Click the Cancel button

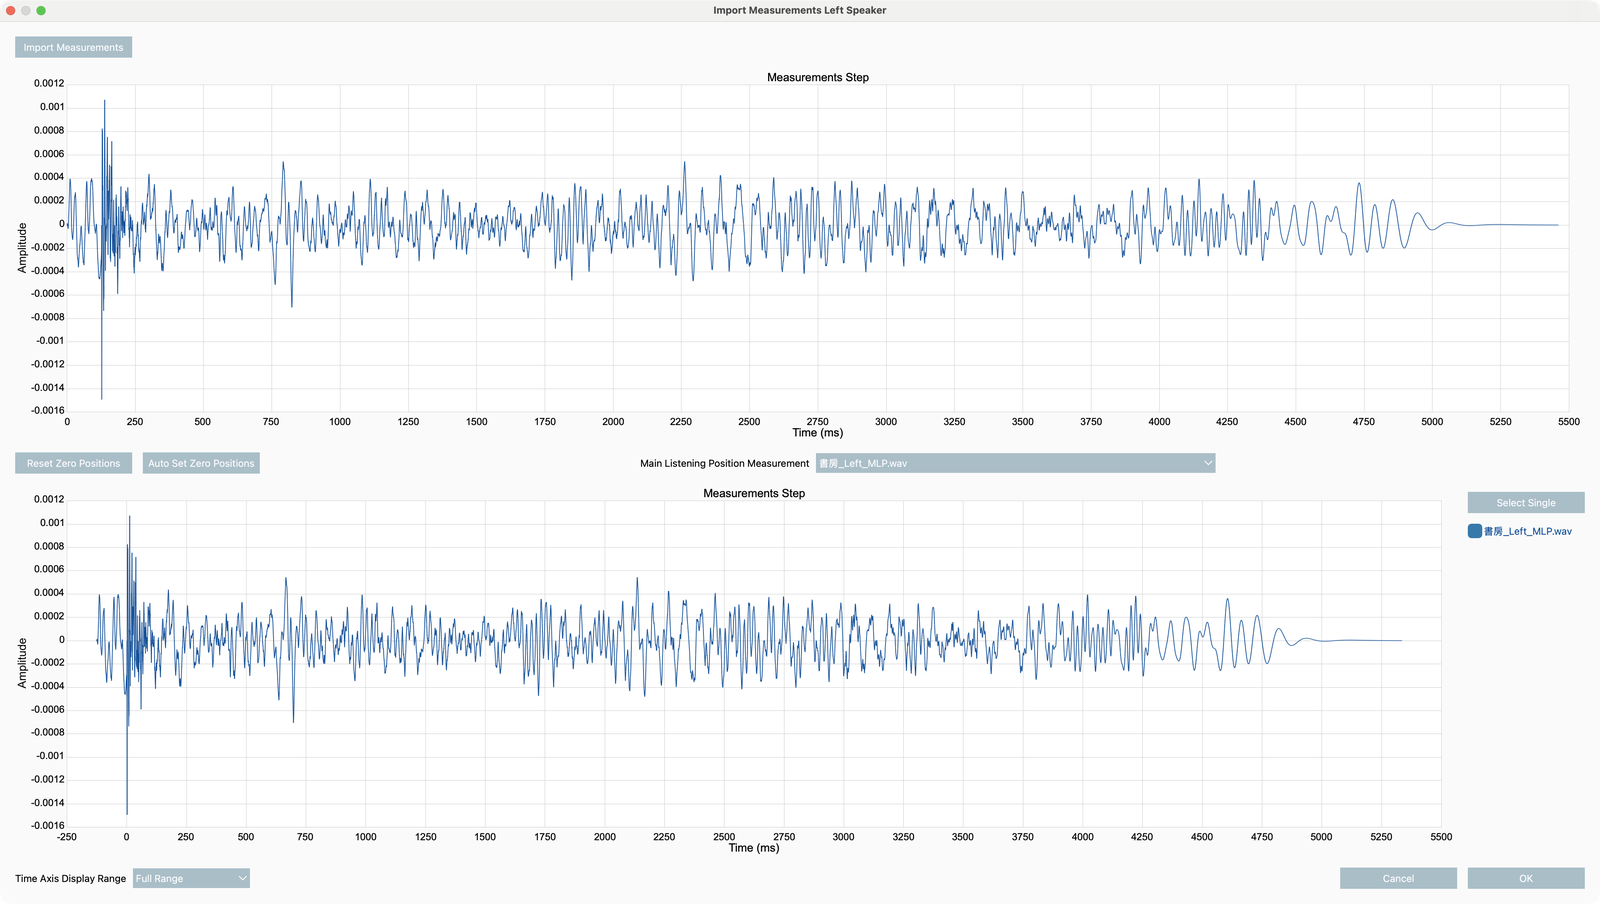tap(1398, 878)
